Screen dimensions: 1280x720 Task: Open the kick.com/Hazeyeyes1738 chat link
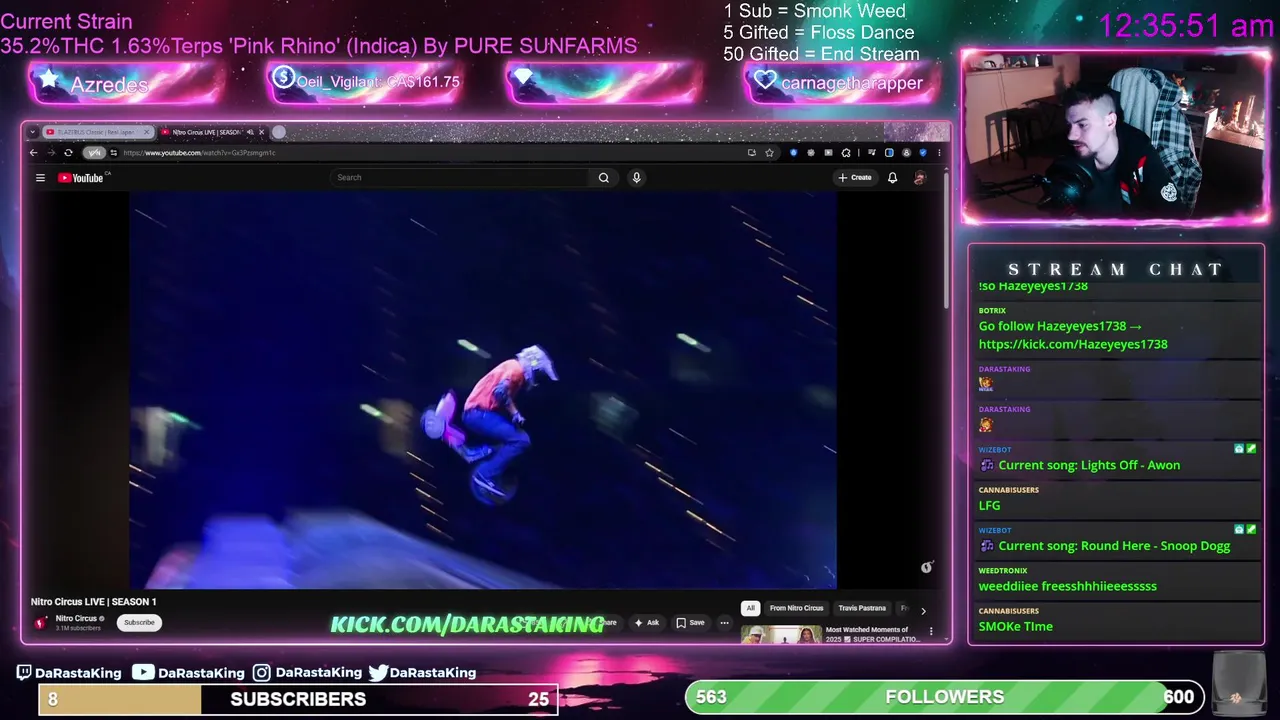click(1073, 344)
